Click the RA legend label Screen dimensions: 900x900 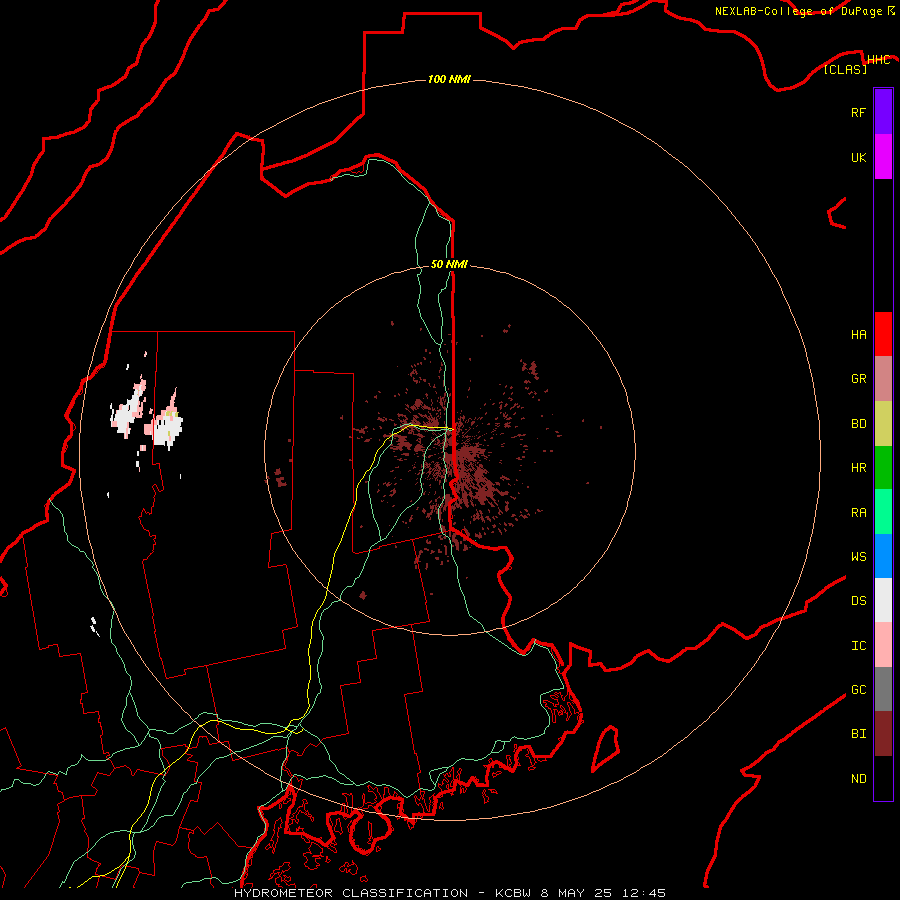pos(858,513)
